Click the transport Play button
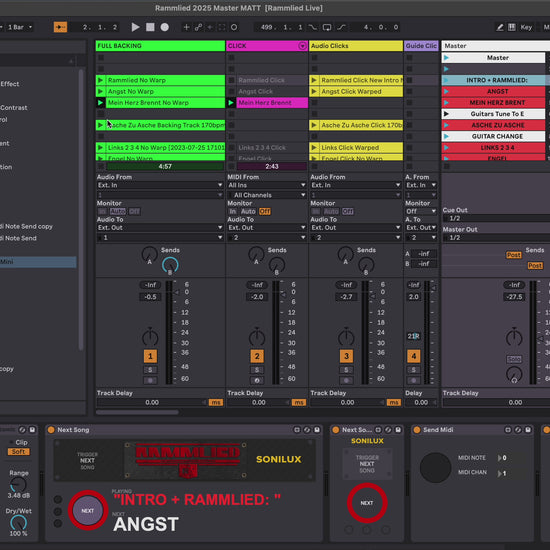This screenshot has height=550, width=550. tap(135, 27)
